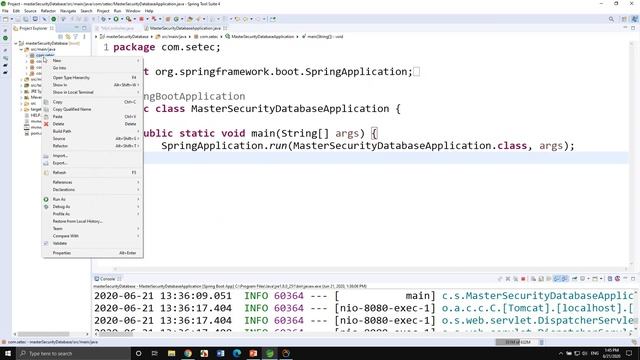Select Copy in the context menu
This screenshot has height=360, width=640.
(x=93, y=102)
